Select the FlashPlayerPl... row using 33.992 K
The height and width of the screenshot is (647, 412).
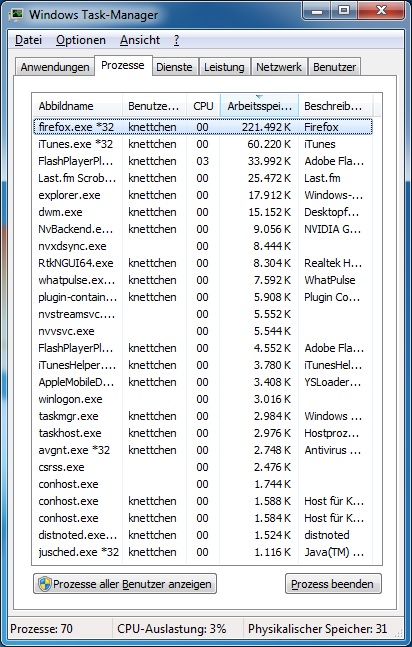tap(203, 161)
